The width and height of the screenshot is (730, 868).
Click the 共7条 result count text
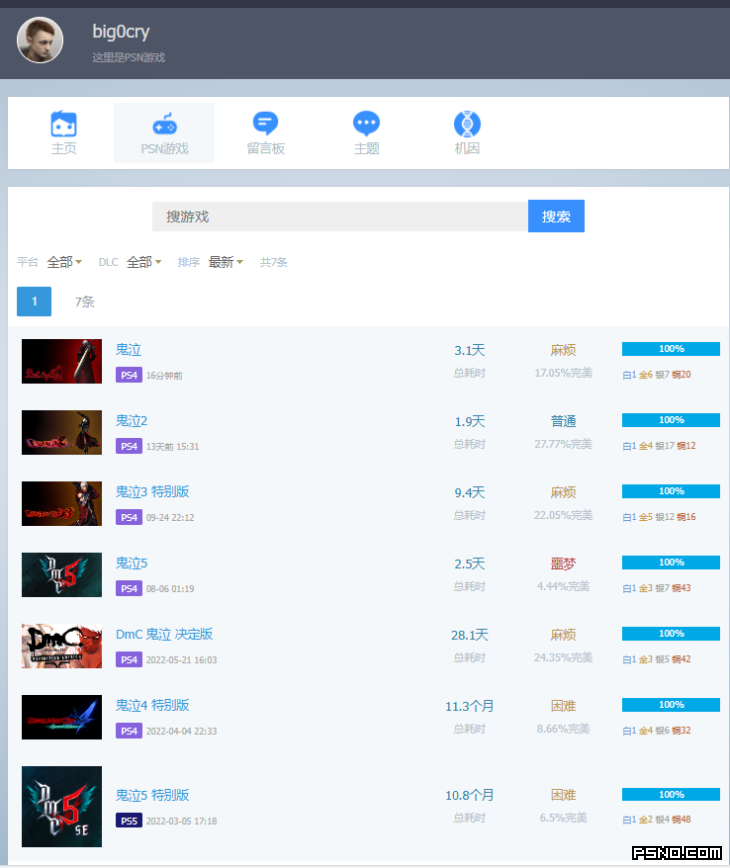point(274,262)
